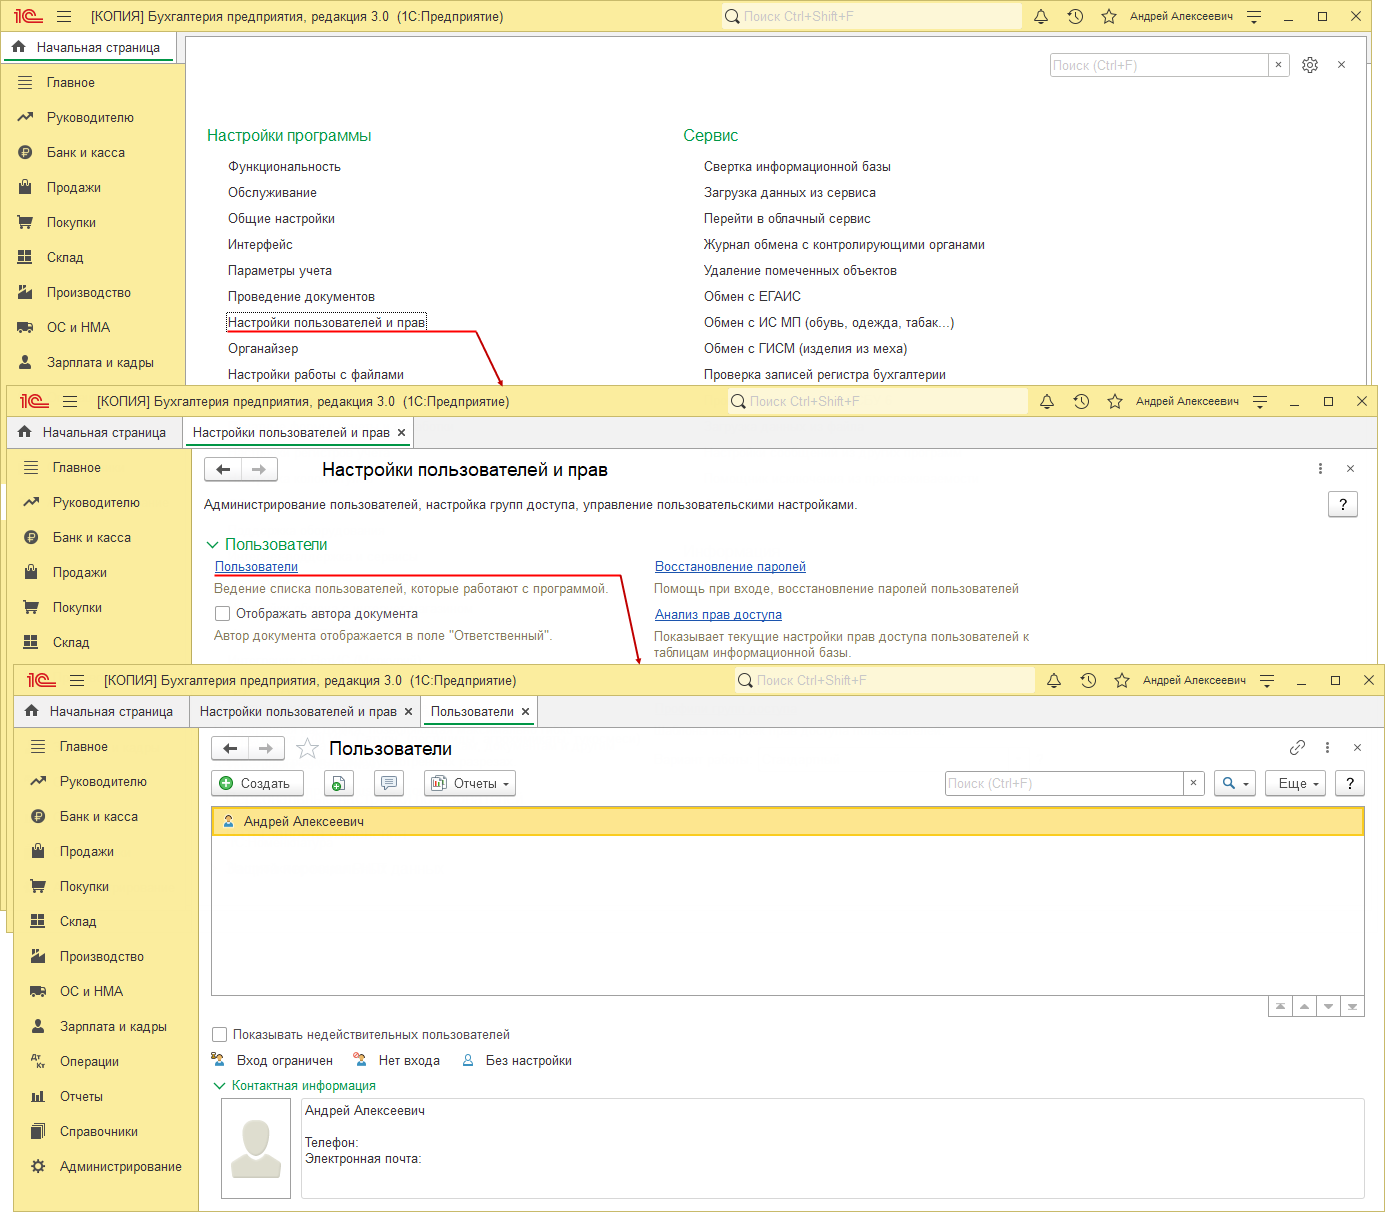Click the menu search field with Поиск (Ctrl+F)
The image size is (1387, 1214).
1159,65
